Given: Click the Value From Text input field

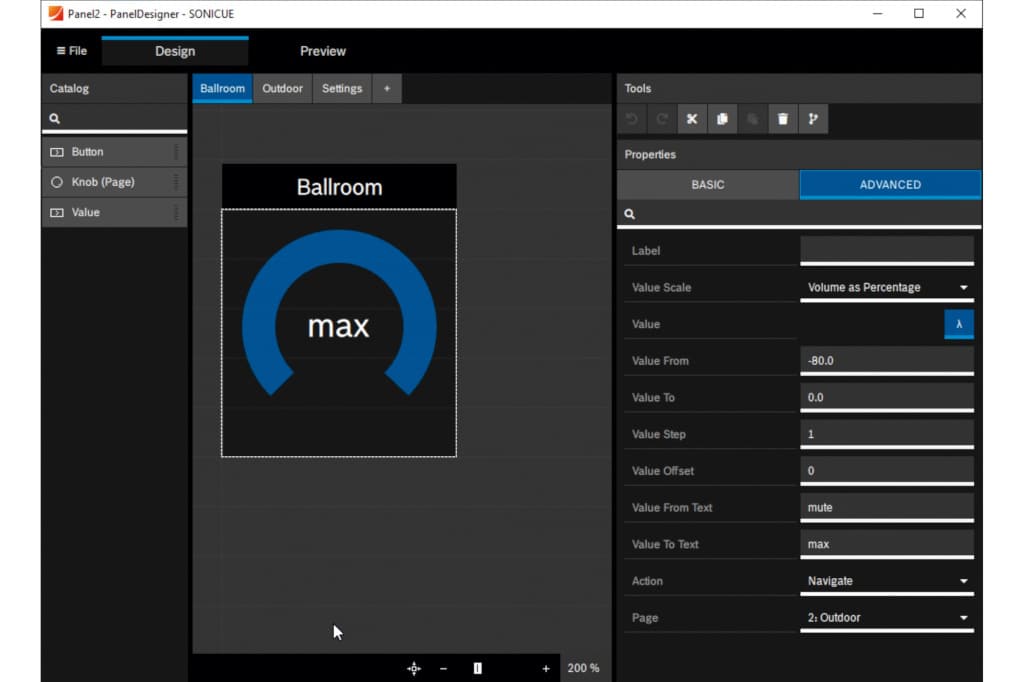Looking at the screenshot, I should (886, 507).
